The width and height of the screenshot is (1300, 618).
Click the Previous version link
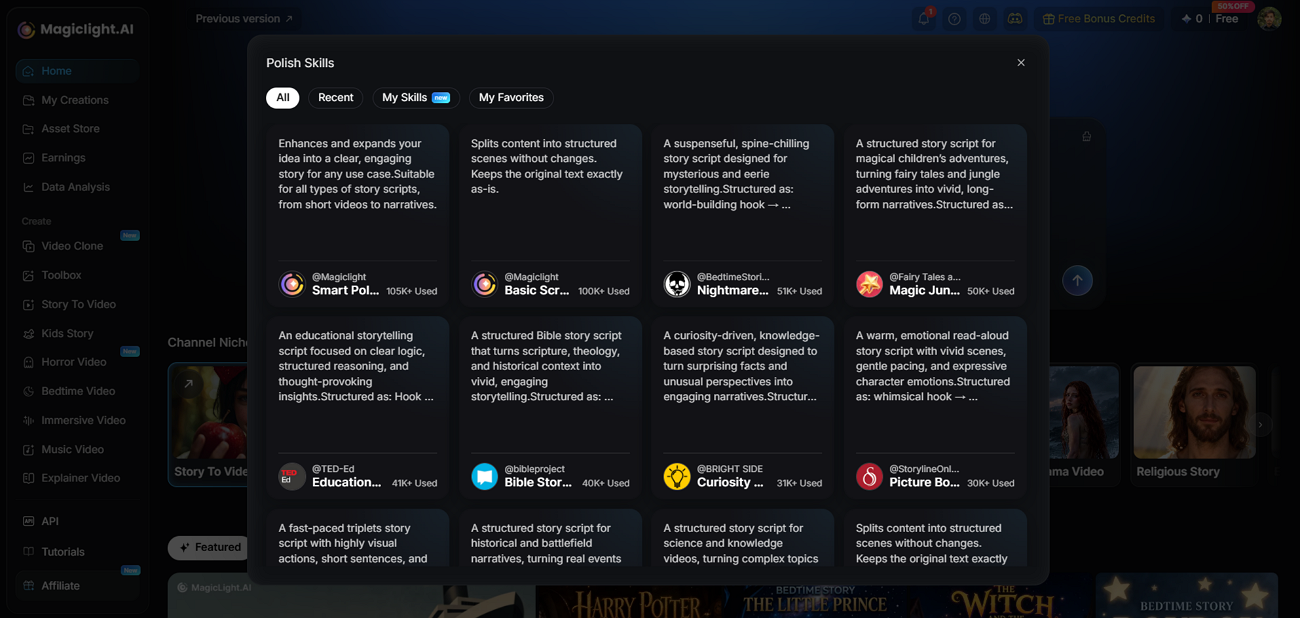tap(244, 19)
